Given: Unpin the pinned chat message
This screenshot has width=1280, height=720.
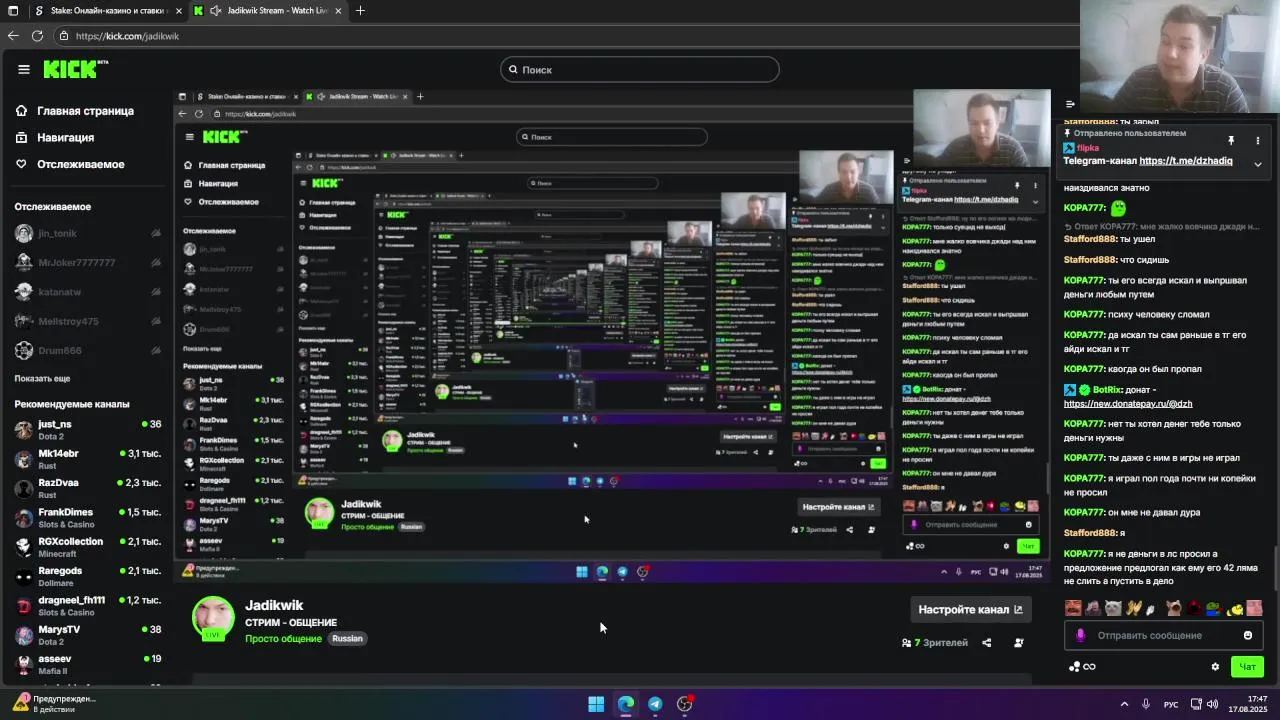Looking at the screenshot, I should (1231, 140).
